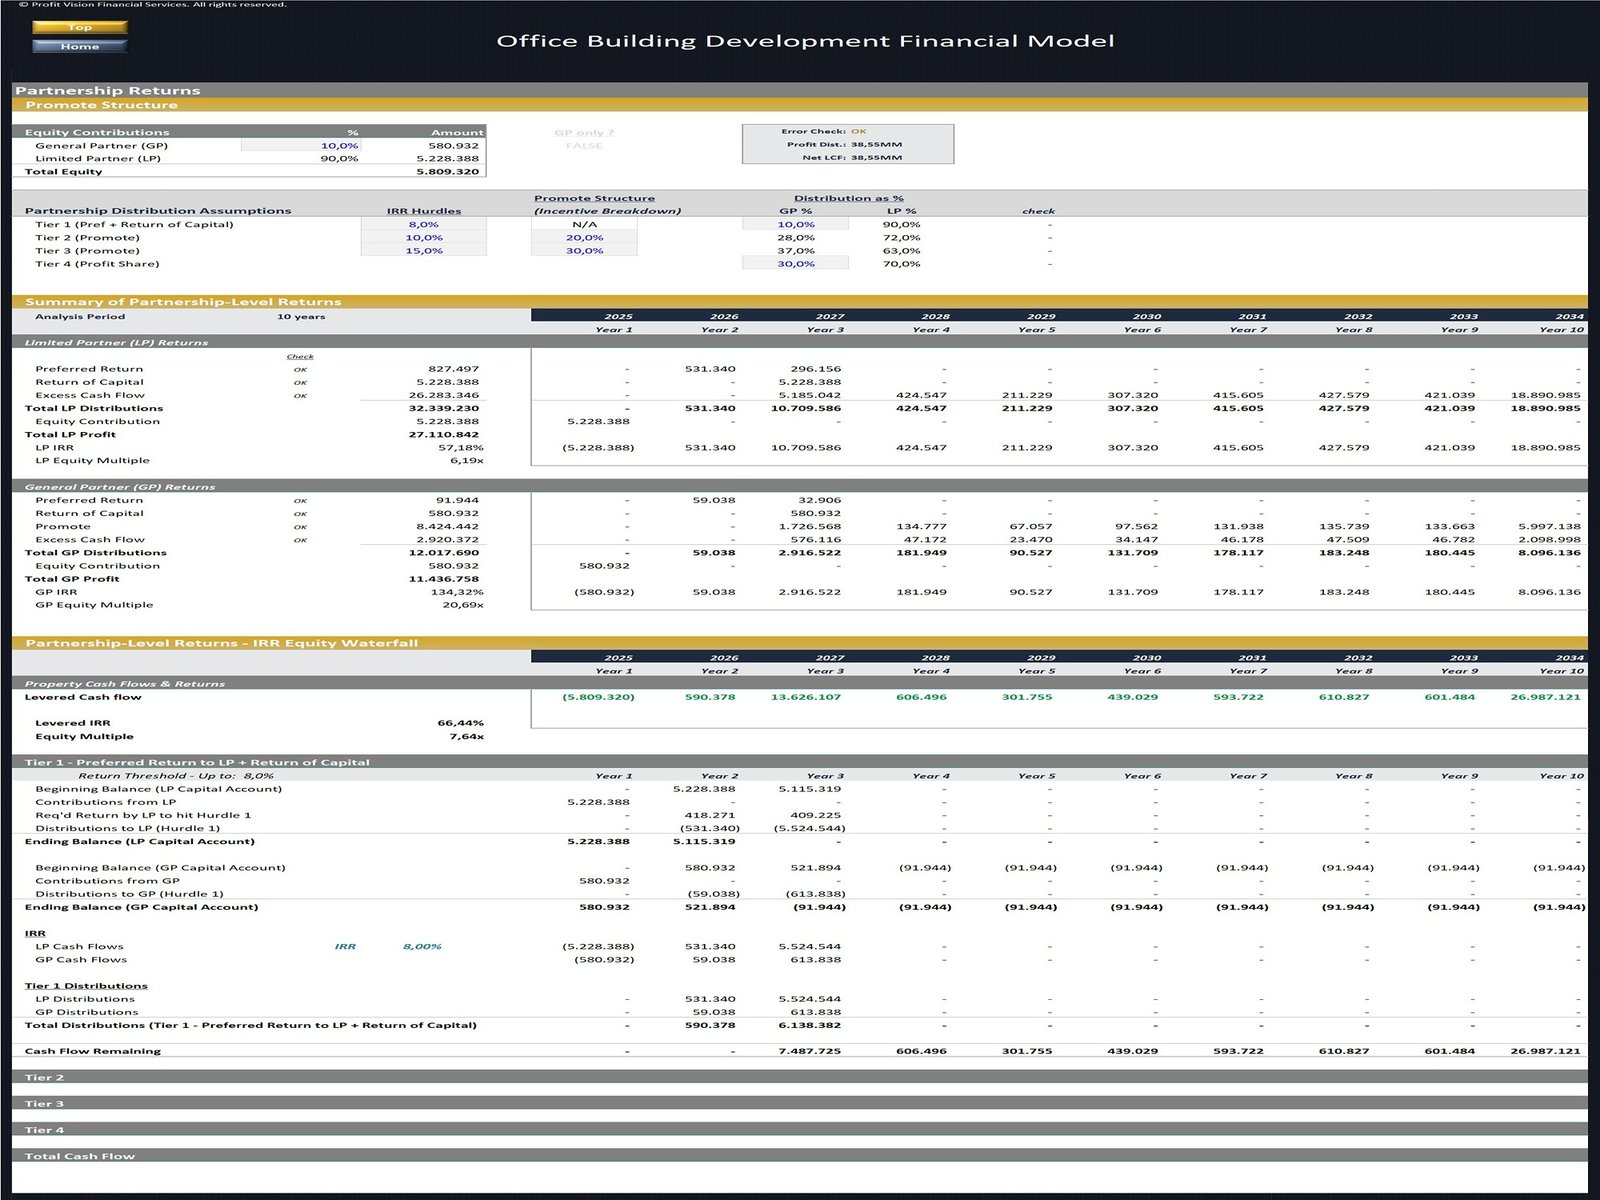The image size is (1600, 1200).
Task: Expand the Tier 4 section header
Action: 45,1130
